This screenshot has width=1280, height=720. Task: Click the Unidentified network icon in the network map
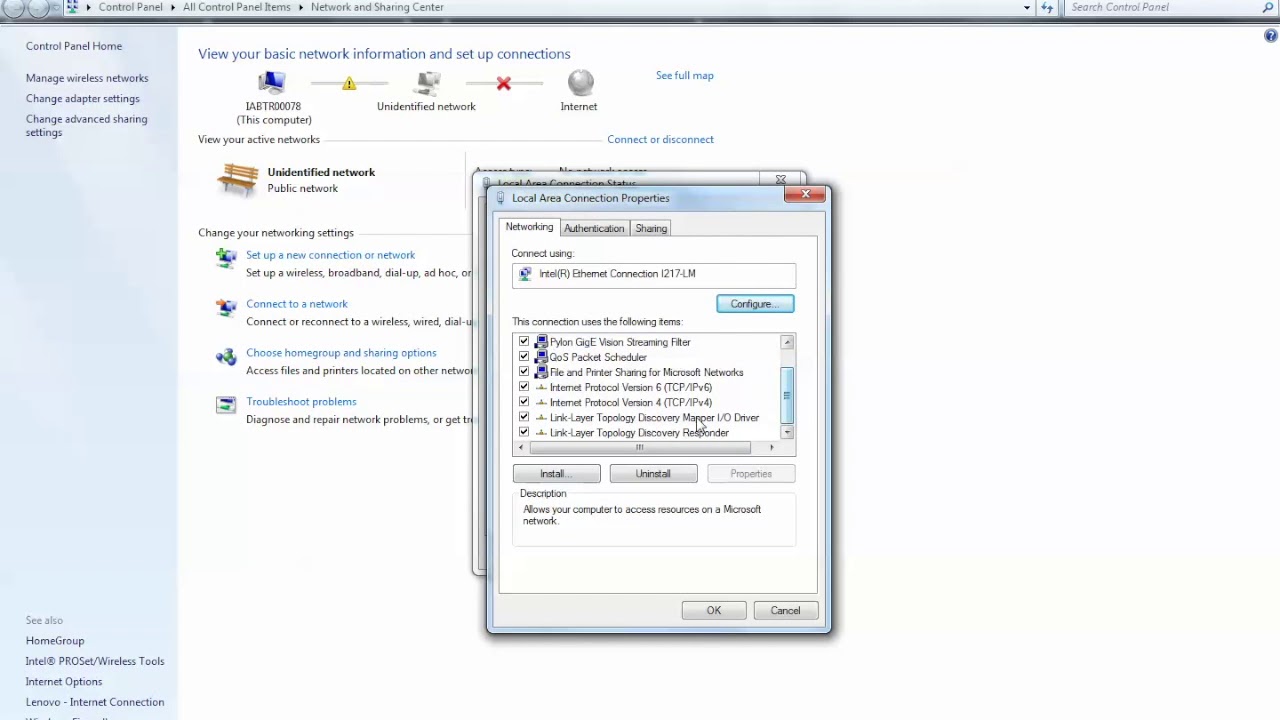coord(428,83)
